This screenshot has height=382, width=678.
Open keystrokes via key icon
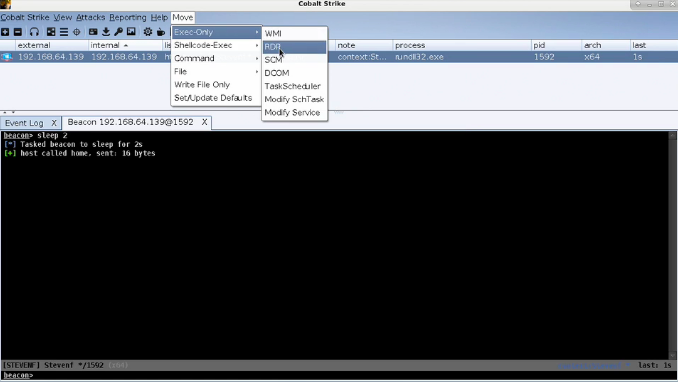pos(118,32)
